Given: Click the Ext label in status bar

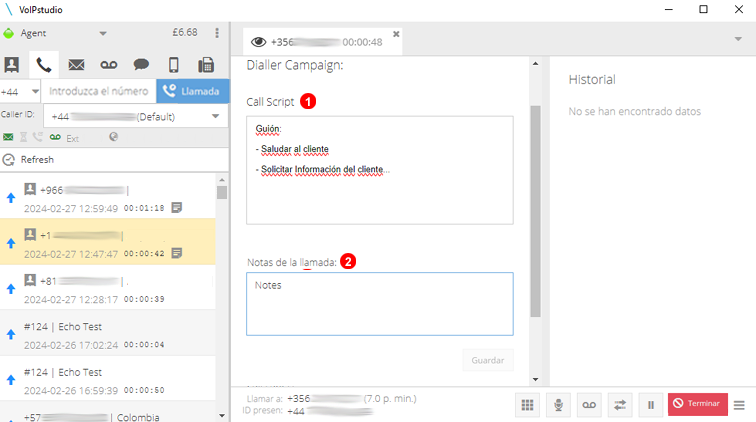Looking at the screenshot, I should [x=72, y=138].
